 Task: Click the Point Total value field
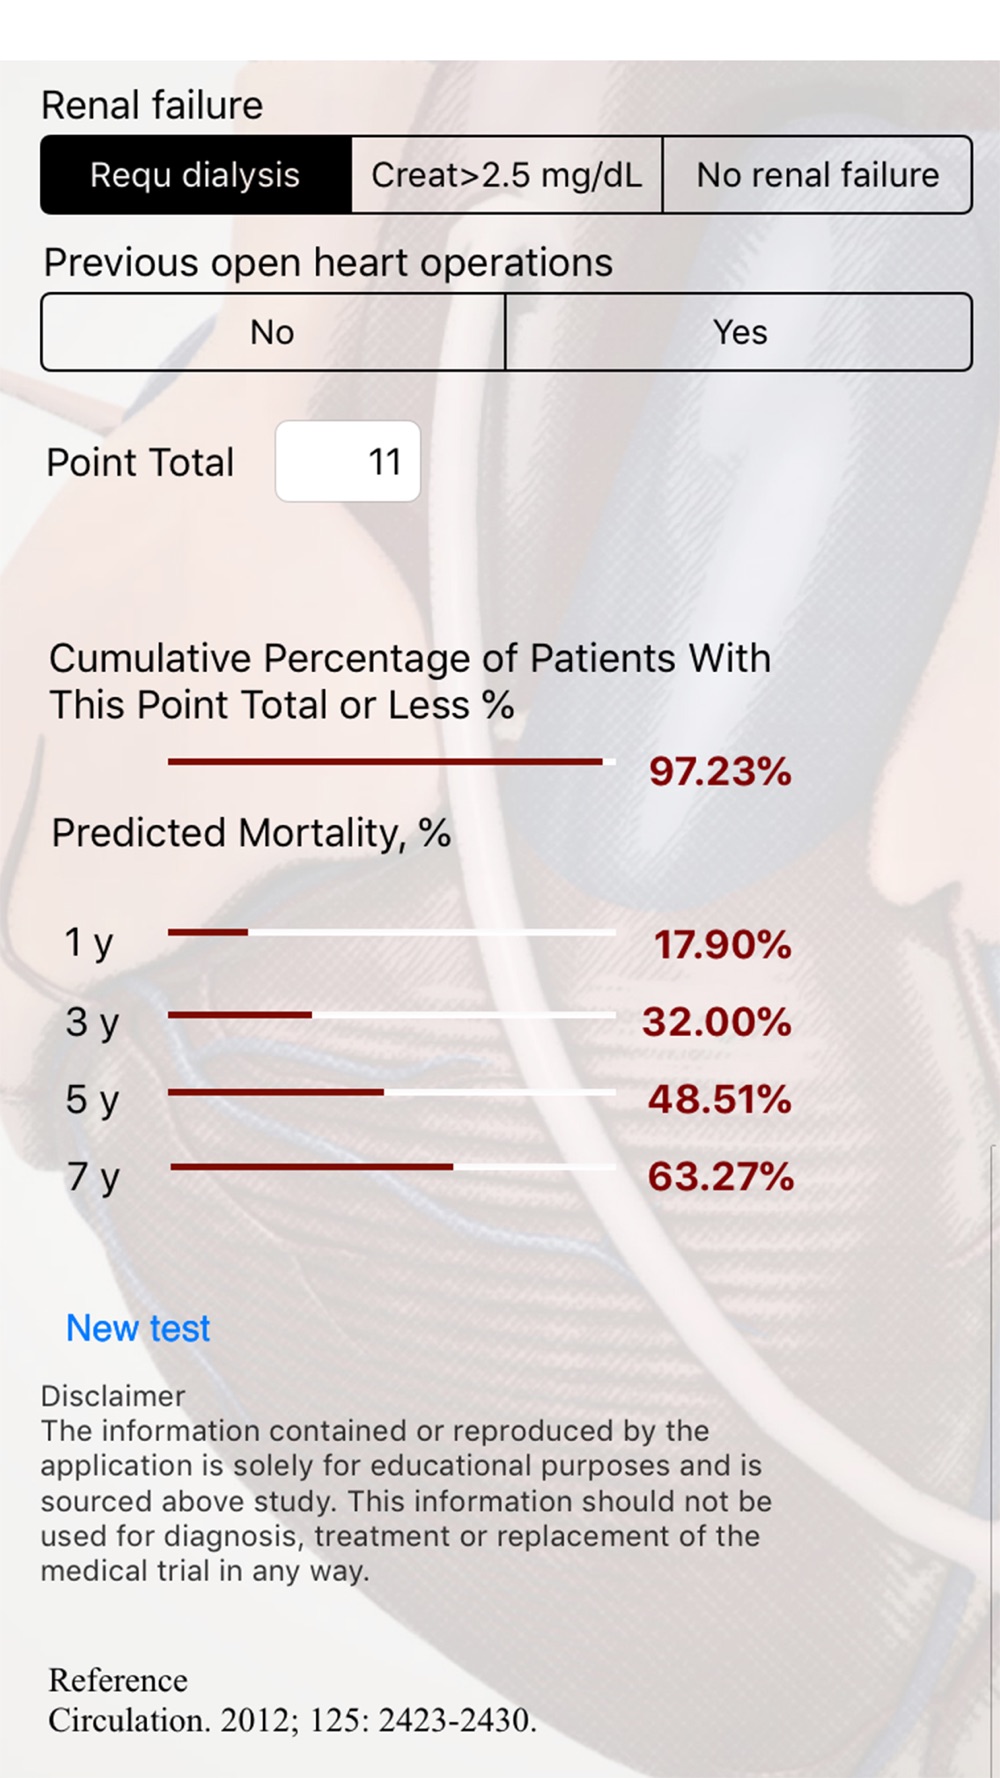(348, 462)
